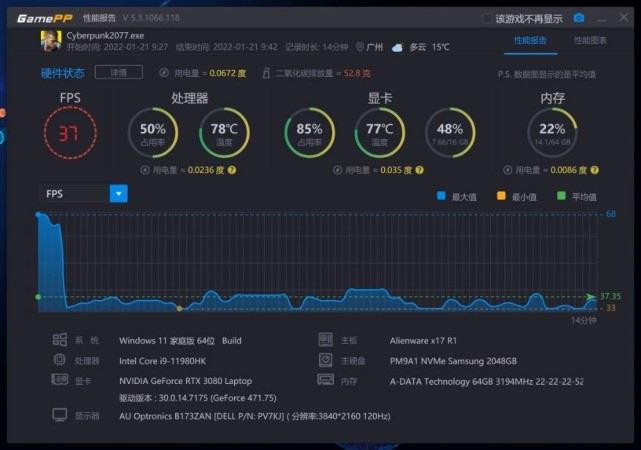The width and height of the screenshot is (641, 450).
Task: Click the blue 最大值 legend swatch
Action: (x=441, y=196)
